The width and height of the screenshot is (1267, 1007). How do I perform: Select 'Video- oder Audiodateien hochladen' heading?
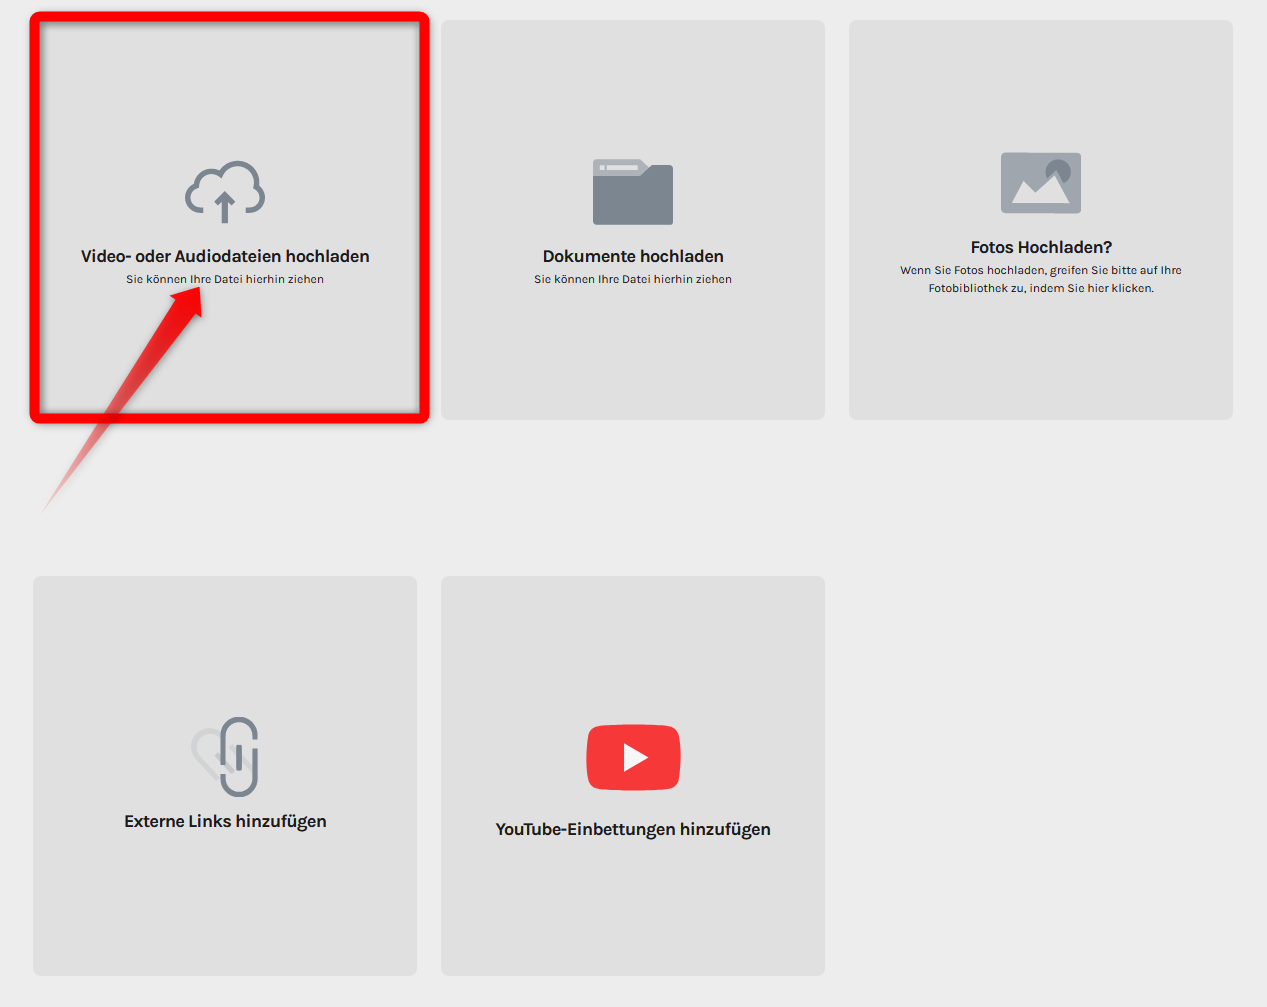[225, 256]
